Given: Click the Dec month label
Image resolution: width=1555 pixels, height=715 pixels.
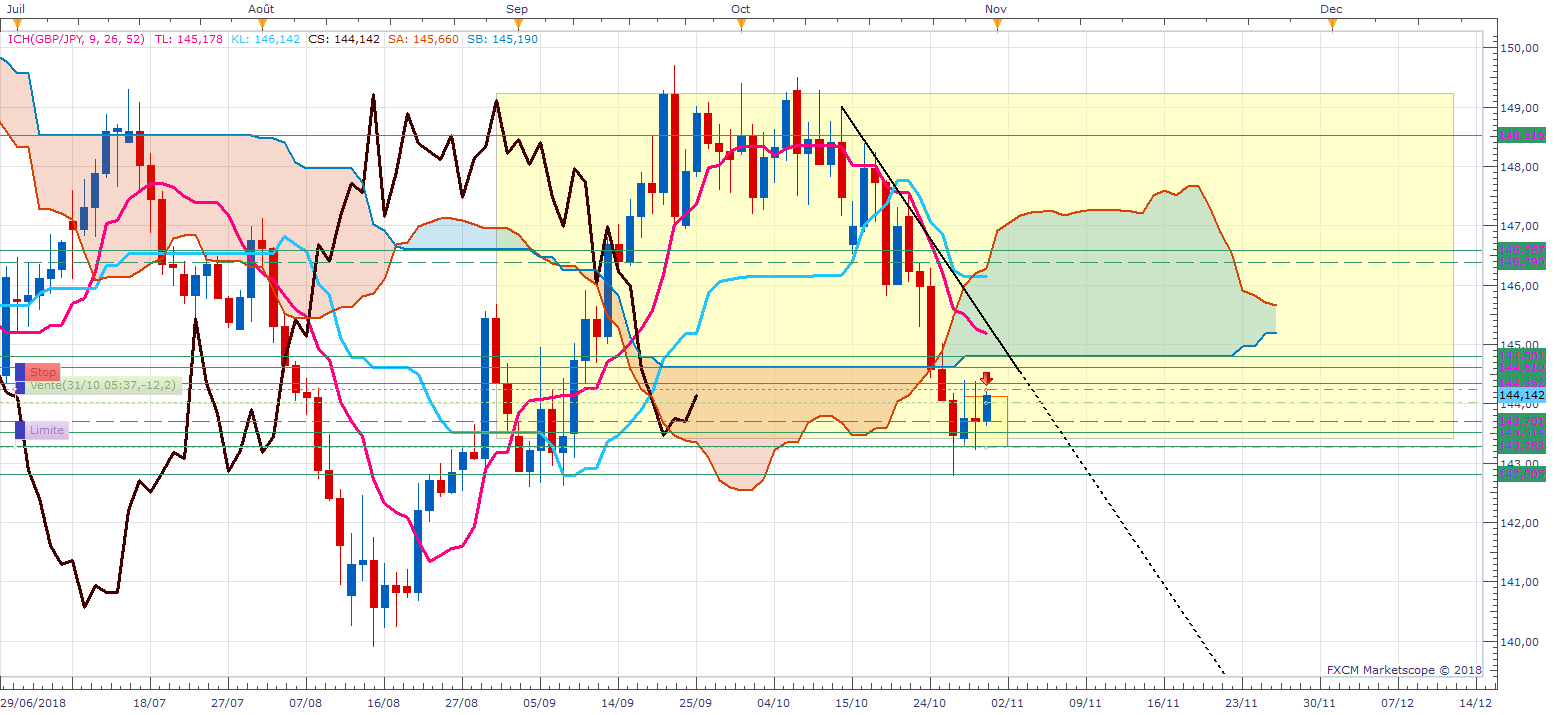Looking at the screenshot, I should pos(1331,8).
